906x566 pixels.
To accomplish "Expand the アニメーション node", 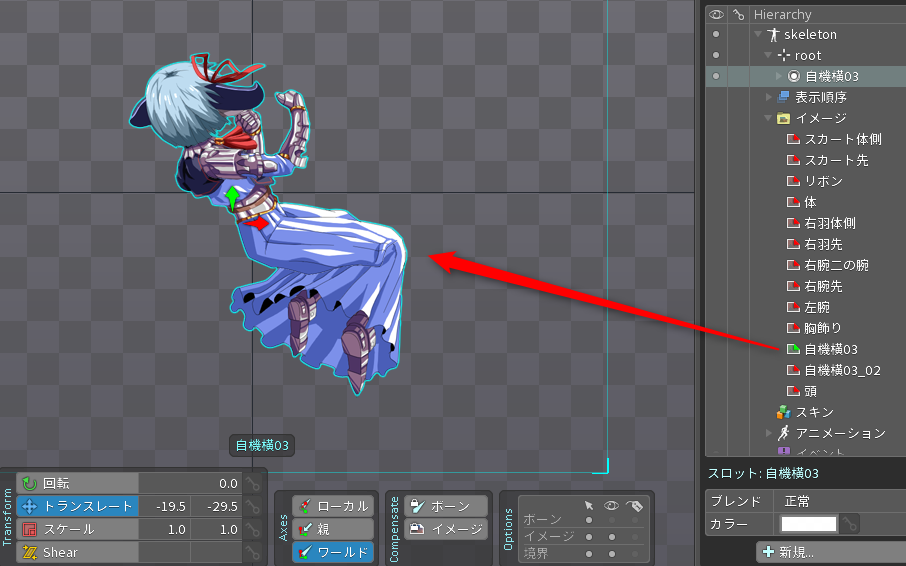I will pyautogui.click(x=768, y=433).
